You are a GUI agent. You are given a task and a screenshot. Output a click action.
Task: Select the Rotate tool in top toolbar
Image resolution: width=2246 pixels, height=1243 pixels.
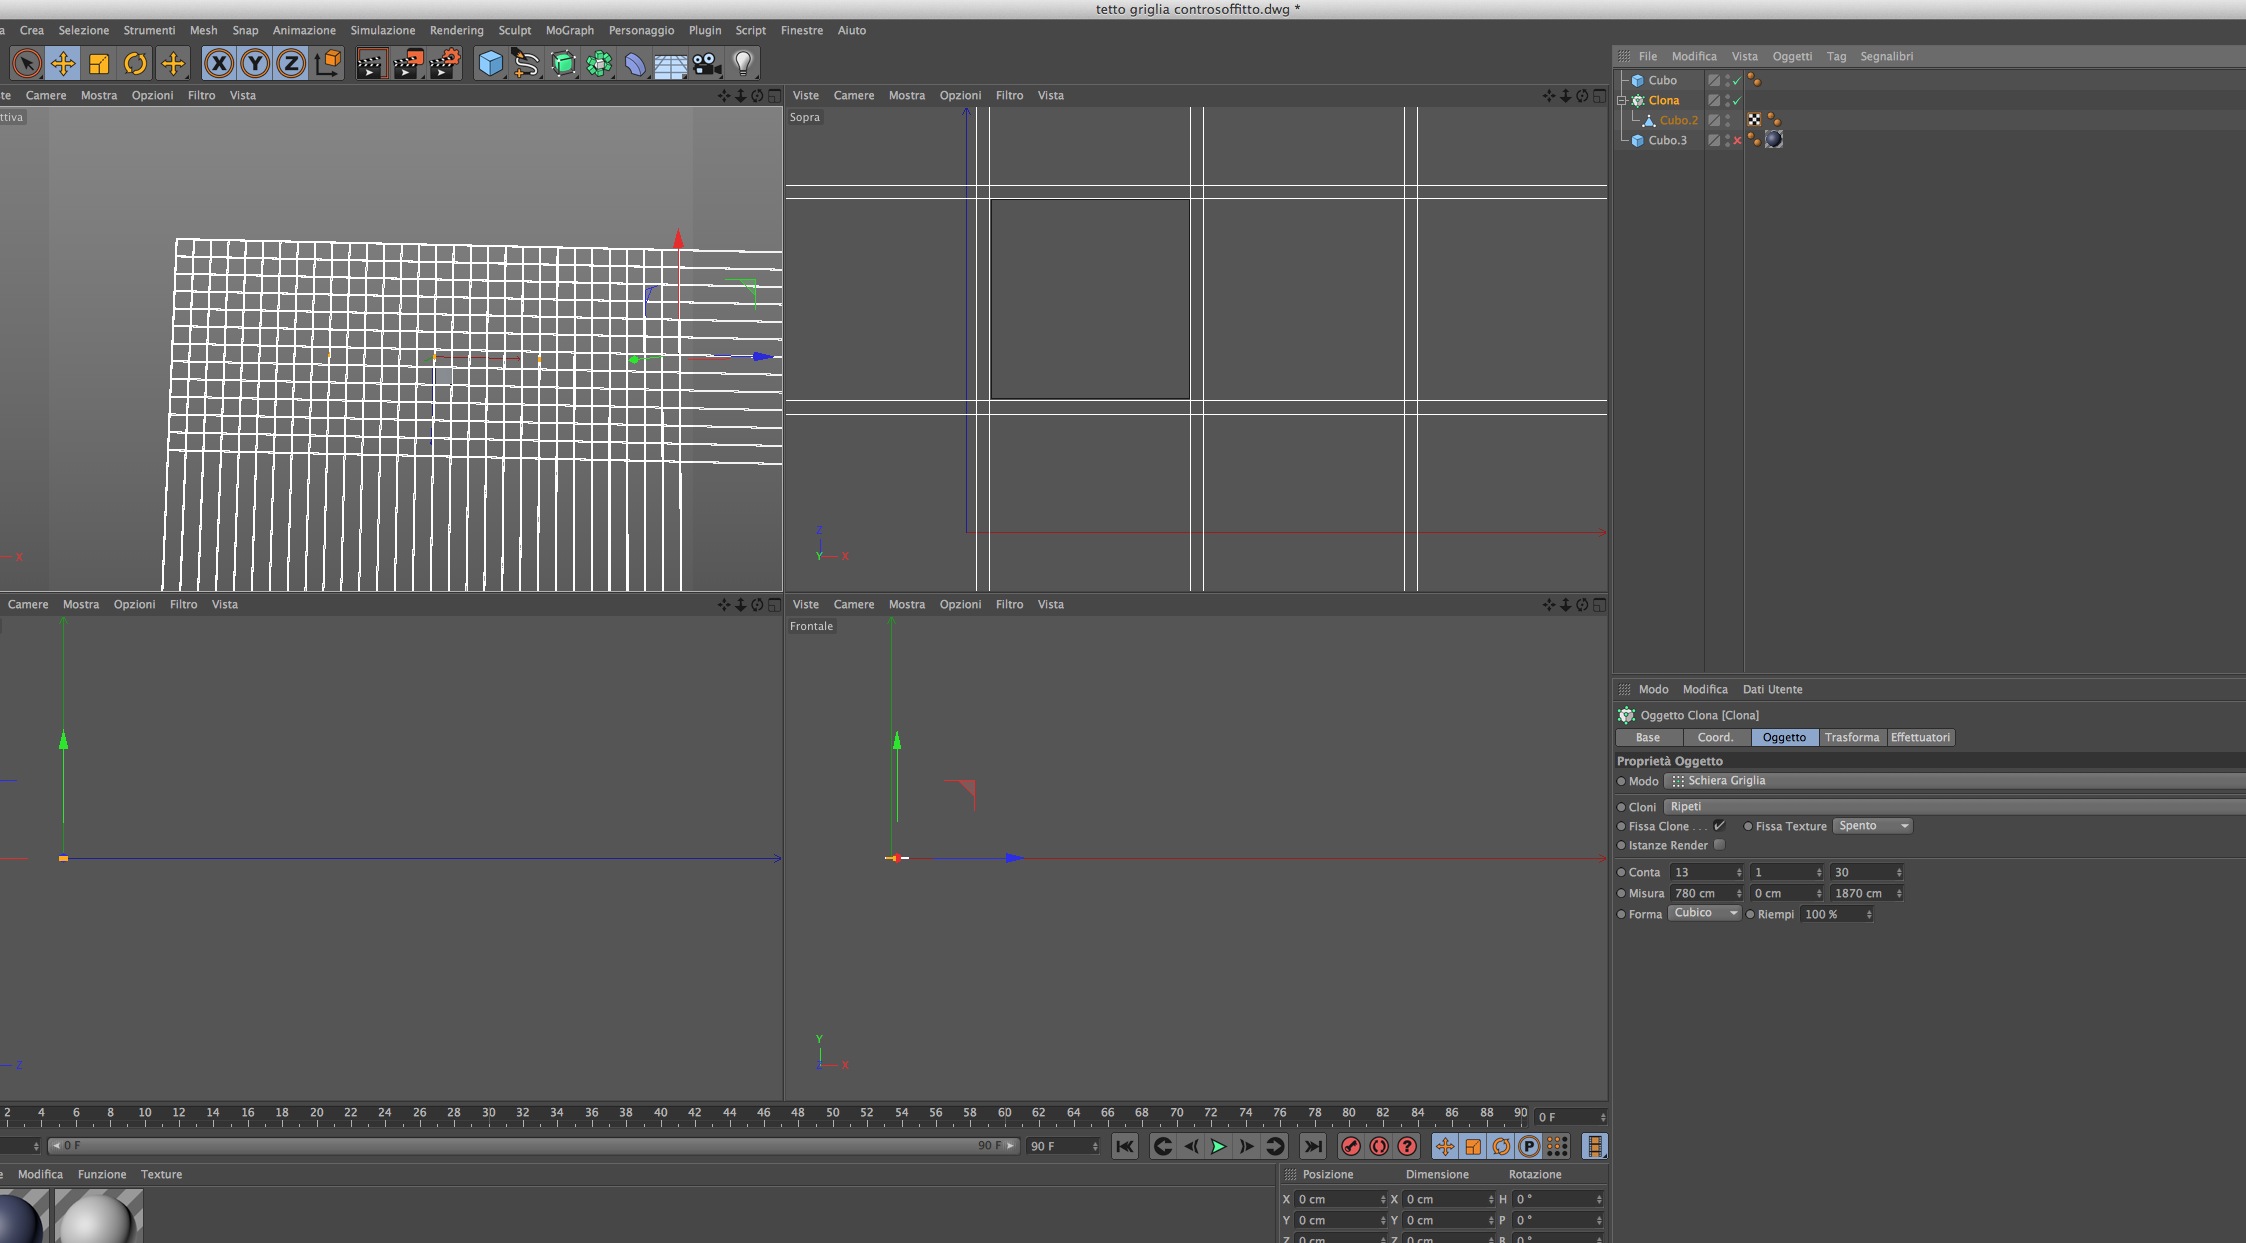[x=135, y=64]
